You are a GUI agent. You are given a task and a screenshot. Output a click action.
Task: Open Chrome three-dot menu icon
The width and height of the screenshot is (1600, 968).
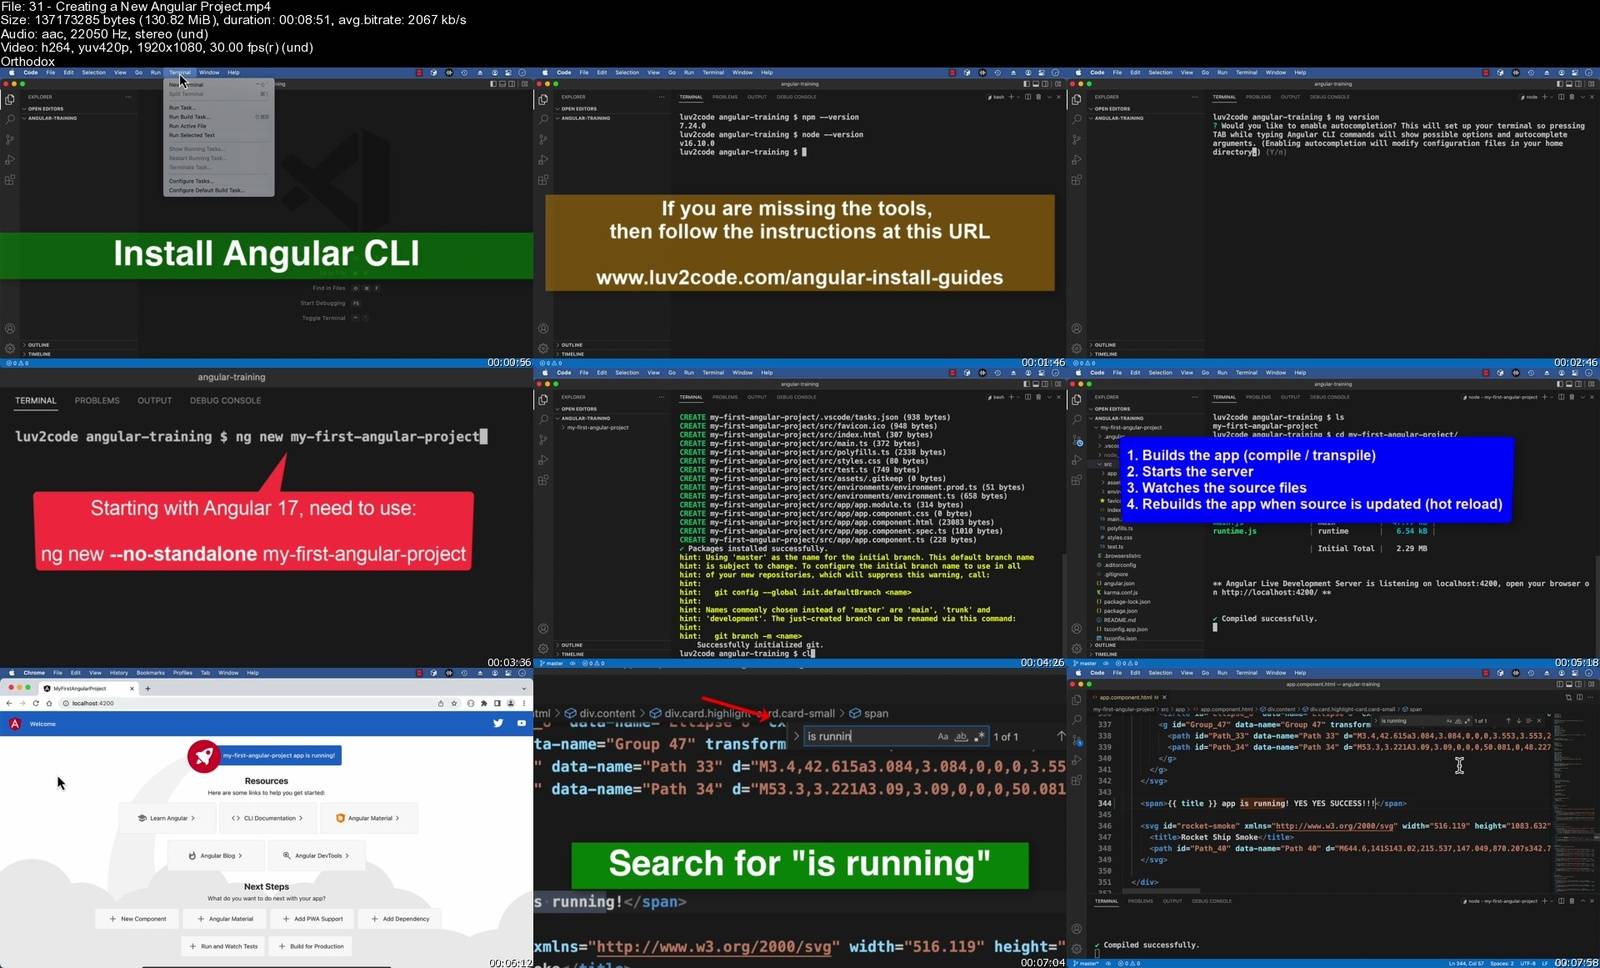click(x=524, y=703)
